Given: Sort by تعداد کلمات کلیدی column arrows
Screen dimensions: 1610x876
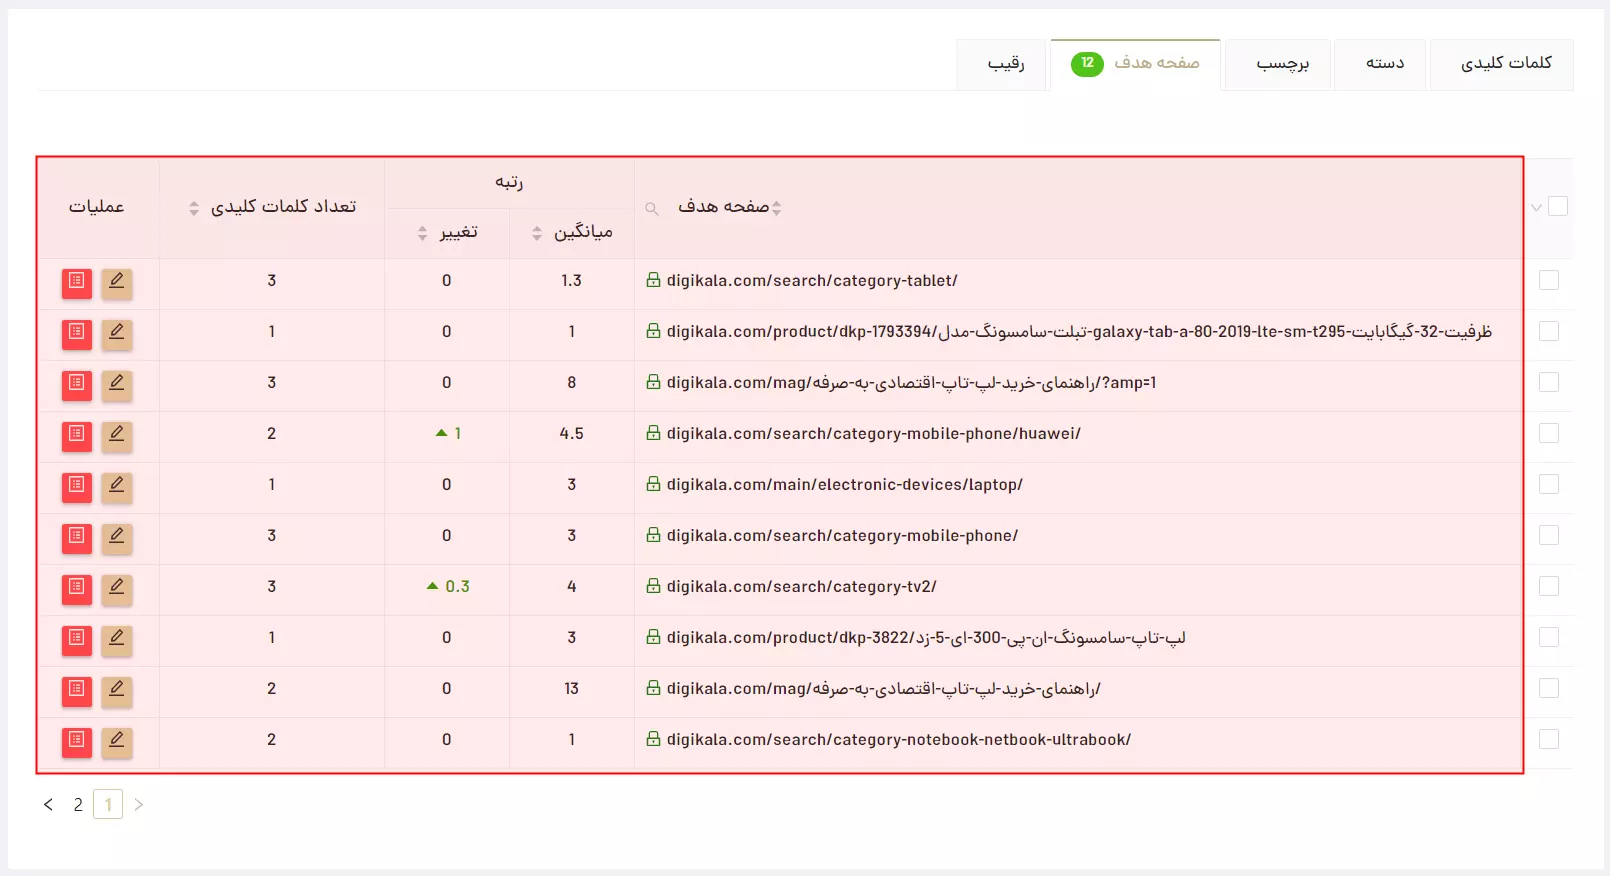Looking at the screenshot, I should 194,208.
